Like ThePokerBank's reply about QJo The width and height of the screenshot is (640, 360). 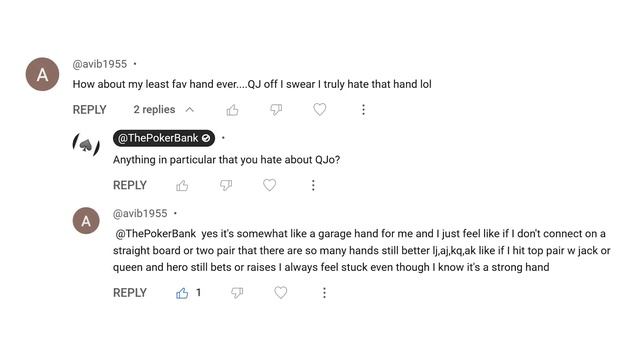182,186
